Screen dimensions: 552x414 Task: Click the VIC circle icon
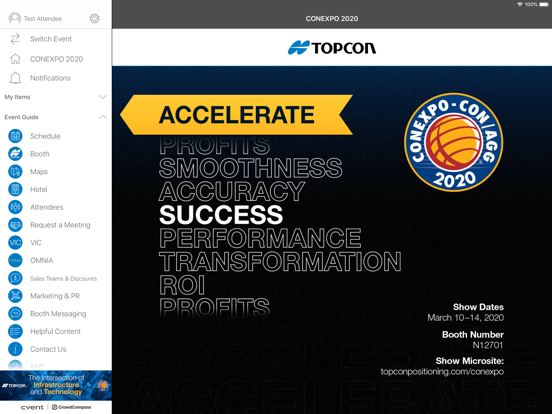tap(15, 243)
